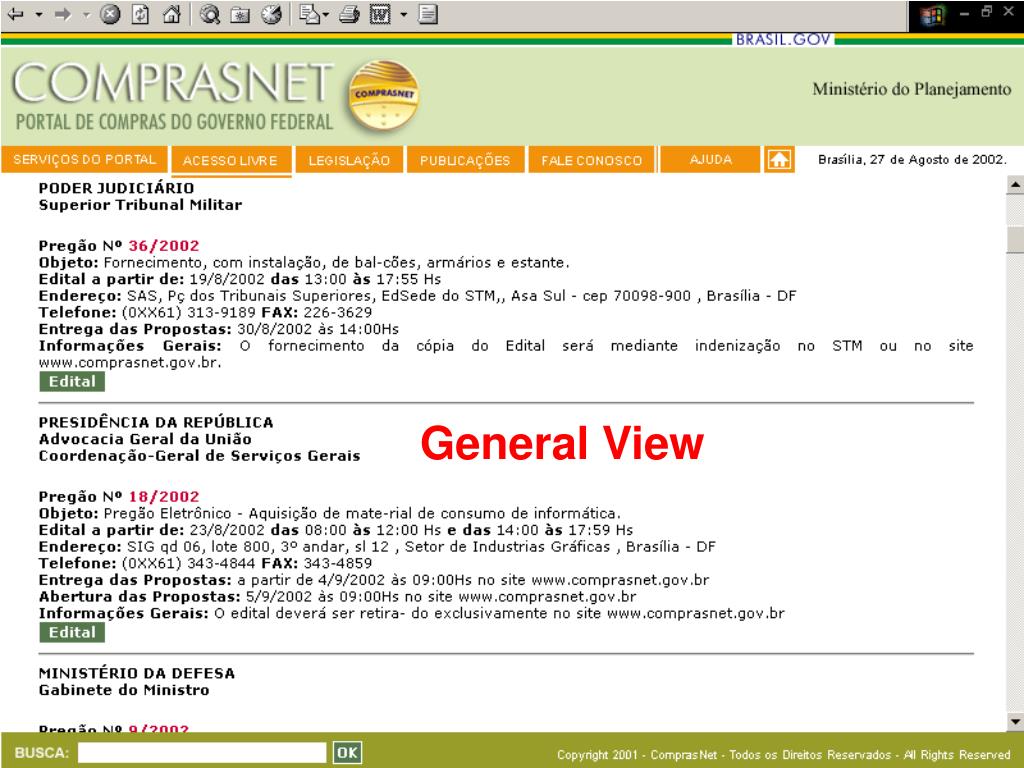Open the History clock icon
This screenshot has height=768, width=1024.
tap(271, 14)
